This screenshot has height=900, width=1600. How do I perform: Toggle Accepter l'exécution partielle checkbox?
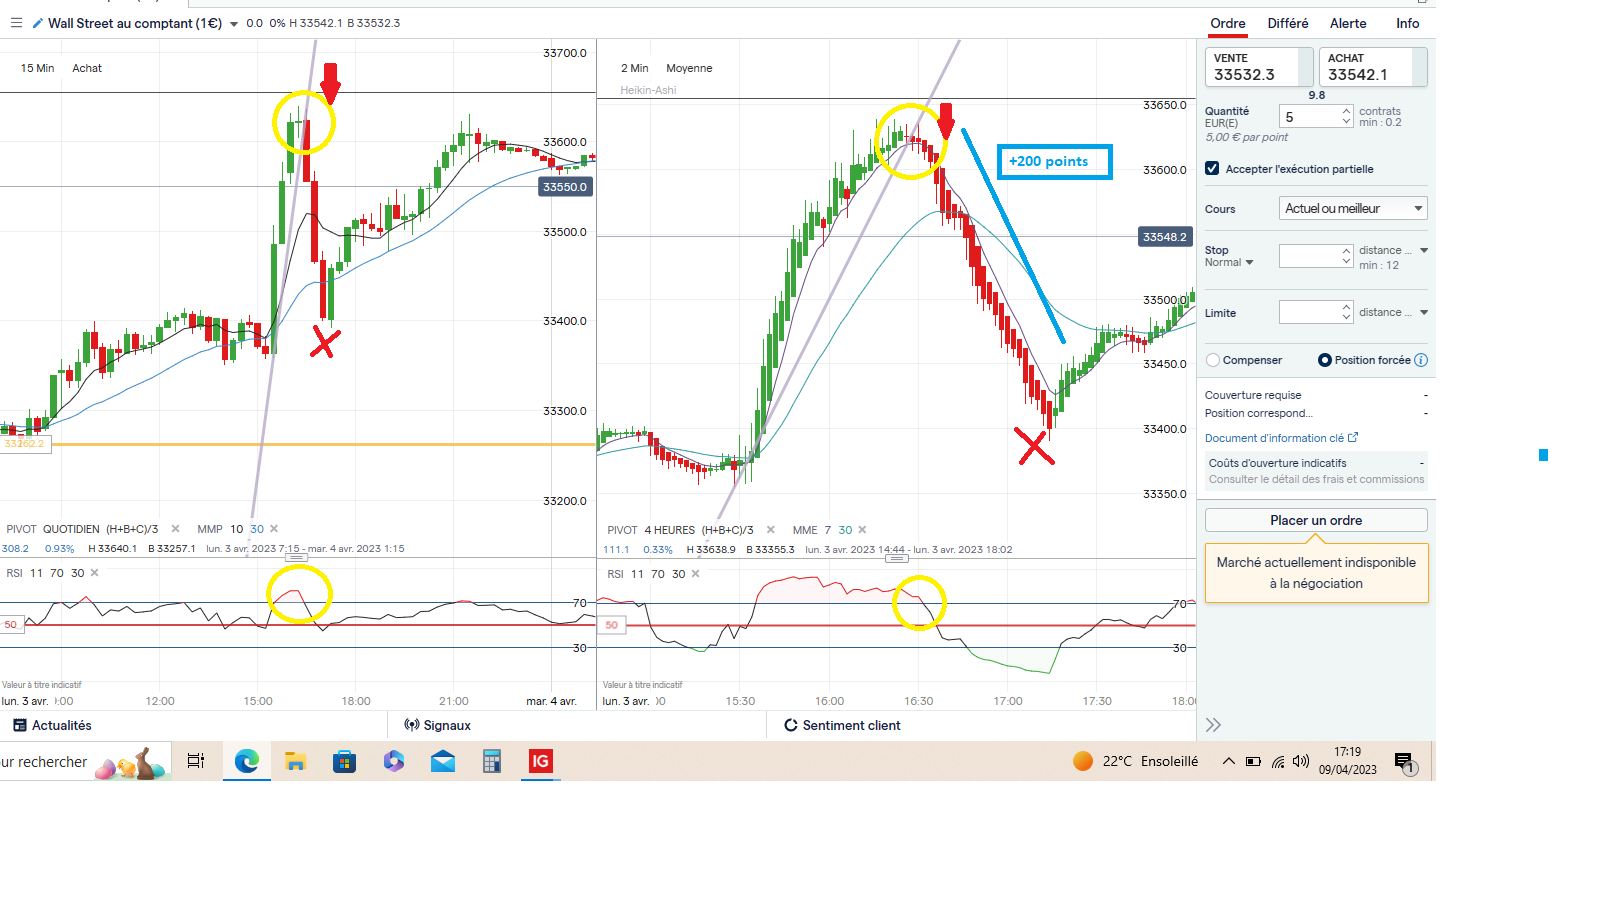click(1212, 169)
